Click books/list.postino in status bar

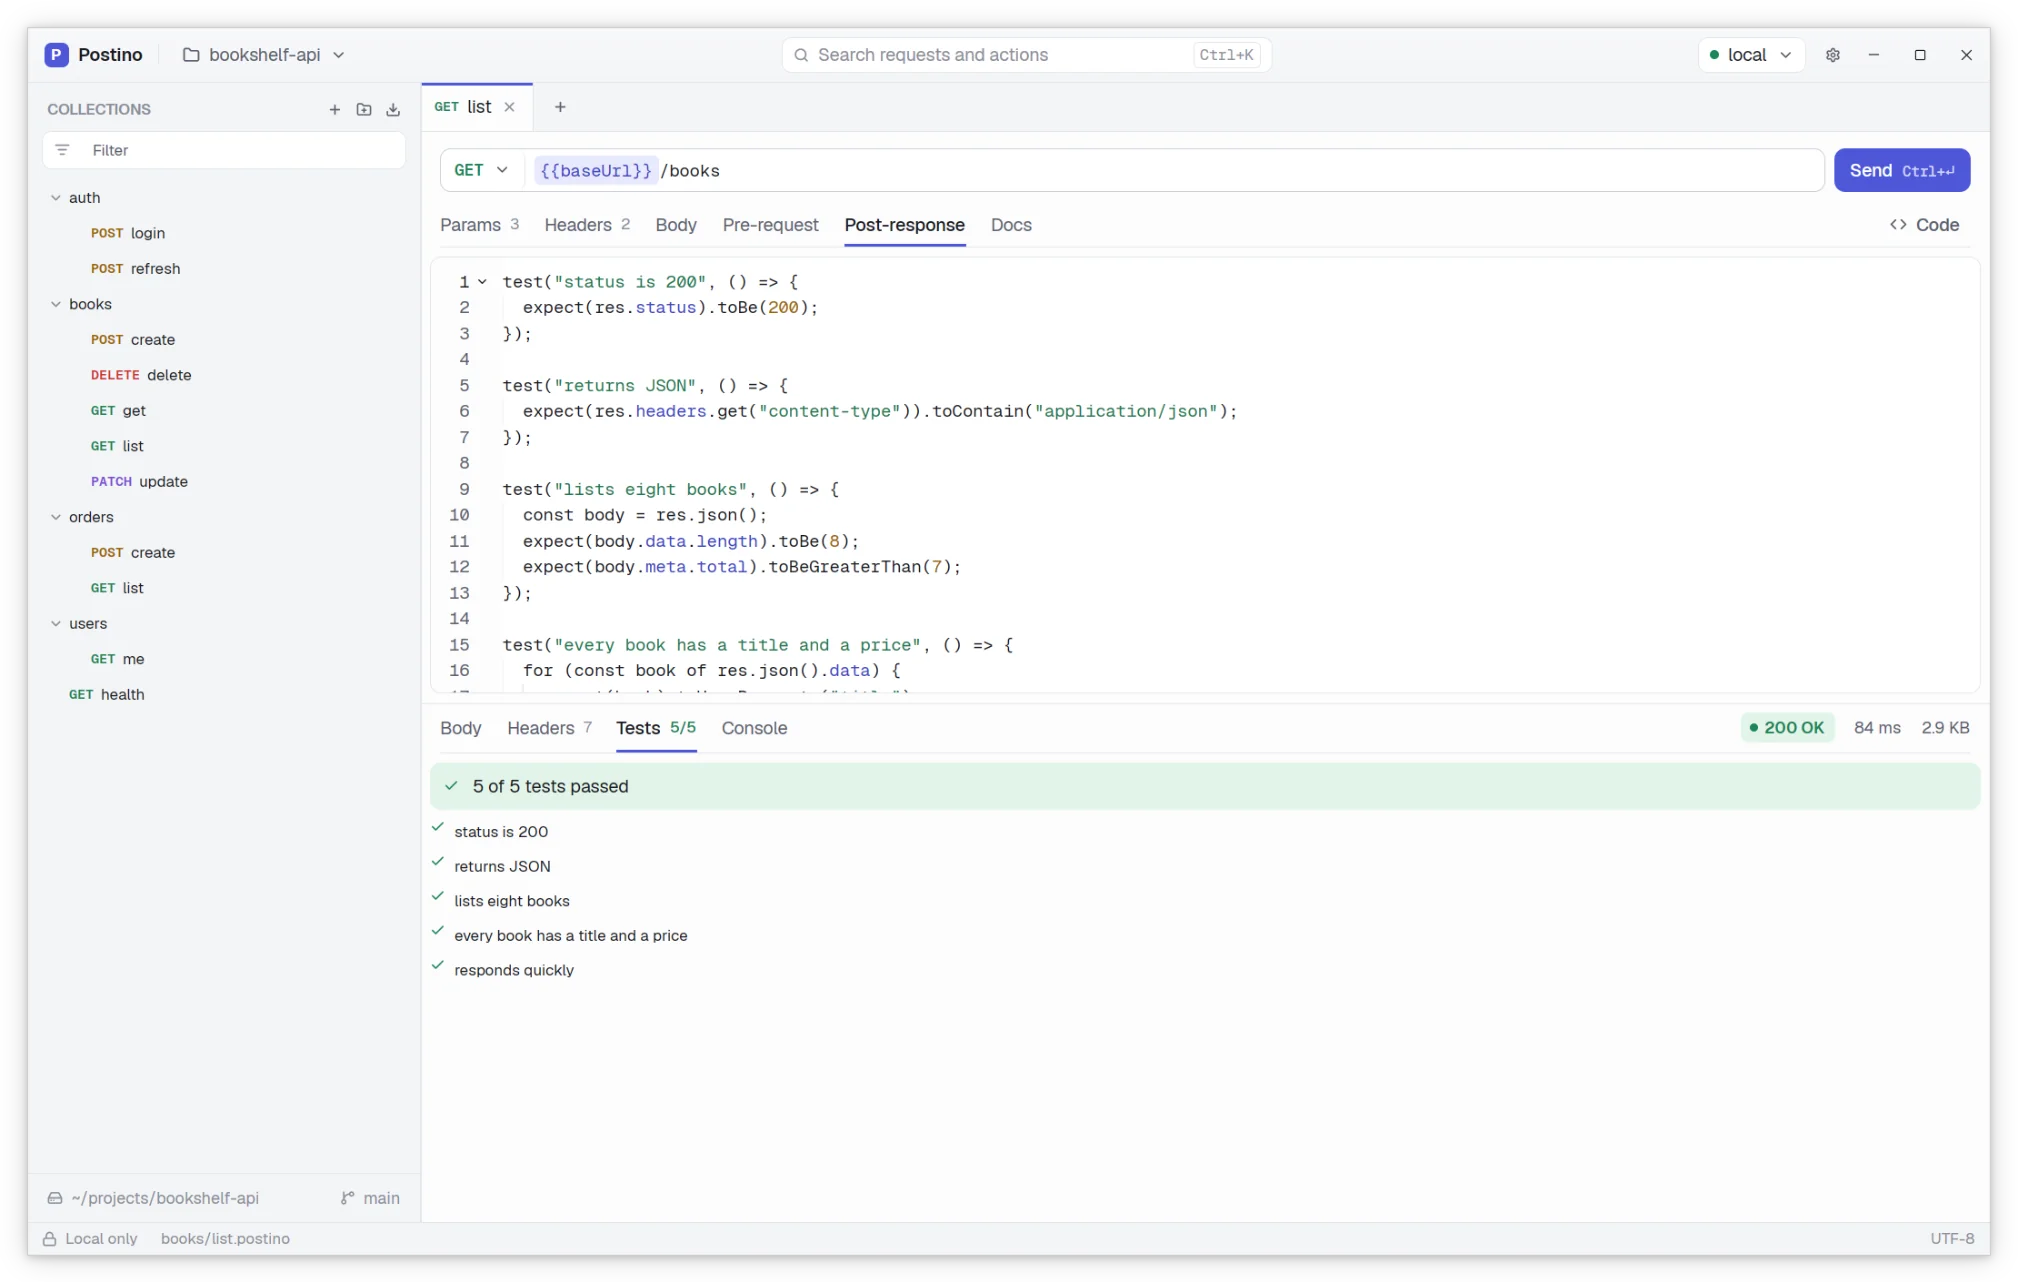pyautogui.click(x=225, y=1239)
